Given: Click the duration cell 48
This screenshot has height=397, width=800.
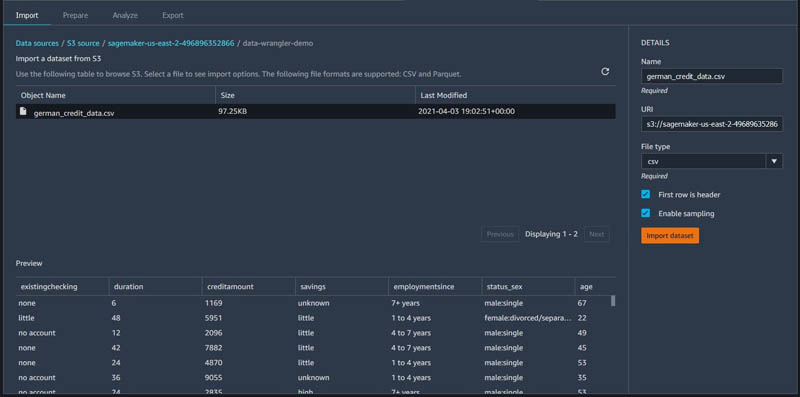Looking at the screenshot, I should point(116,318).
